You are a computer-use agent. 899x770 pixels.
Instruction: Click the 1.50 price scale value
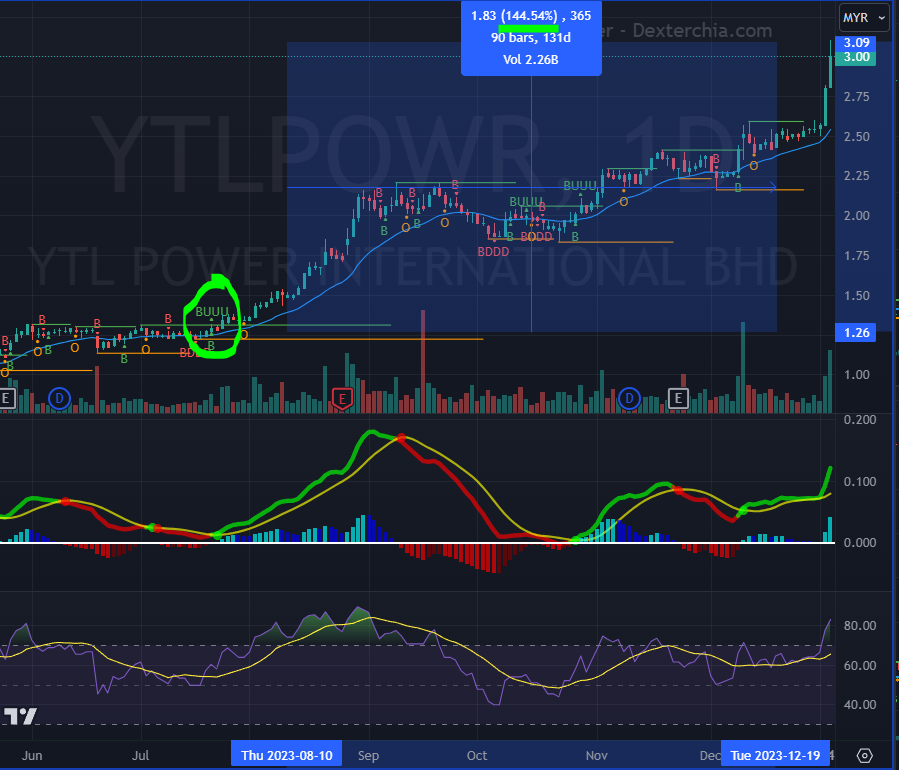point(857,296)
